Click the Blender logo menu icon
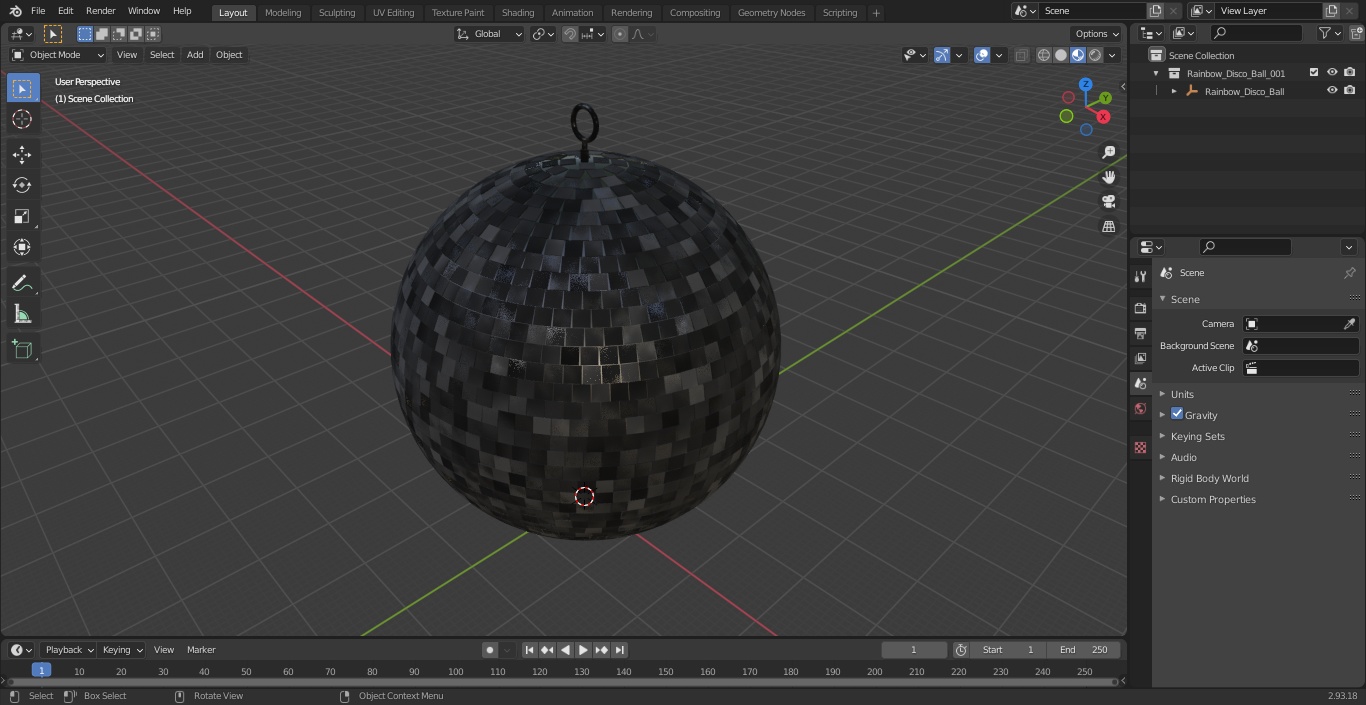The height and width of the screenshot is (705, 1366). [15, 11]
